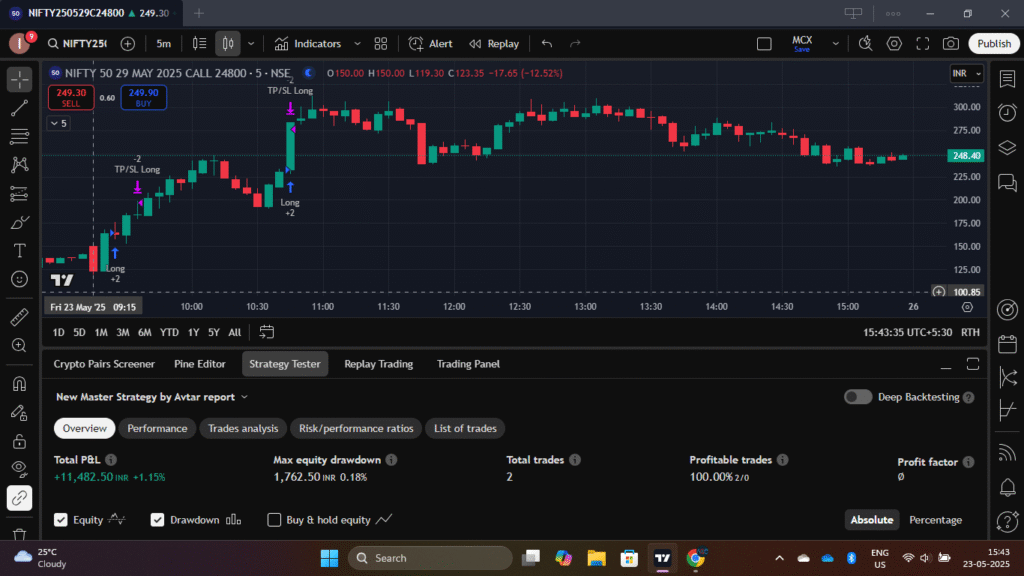Click the Windows taskbar Search box
Image resolution: width=1024 pixels, height=576 pixels.
click(430, 558)
